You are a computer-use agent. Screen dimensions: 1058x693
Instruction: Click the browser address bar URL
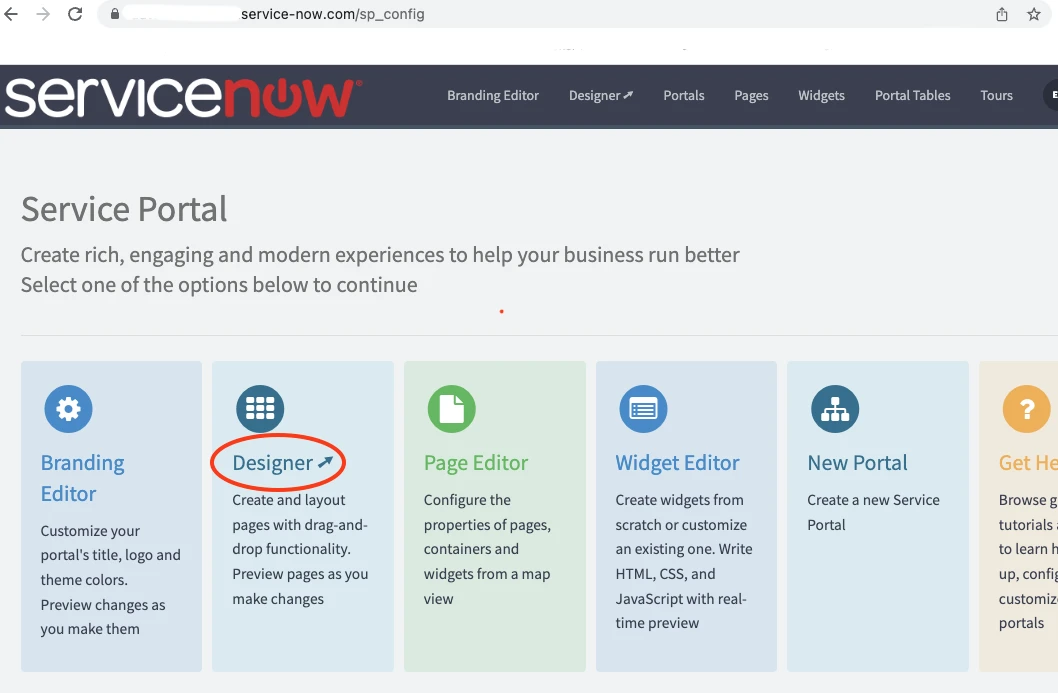[x=332, y=15]
